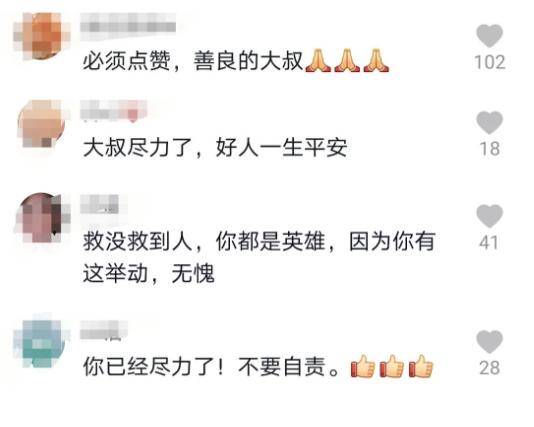
Task: Like the comment with 41 likes
Action: tap(489, 216)
